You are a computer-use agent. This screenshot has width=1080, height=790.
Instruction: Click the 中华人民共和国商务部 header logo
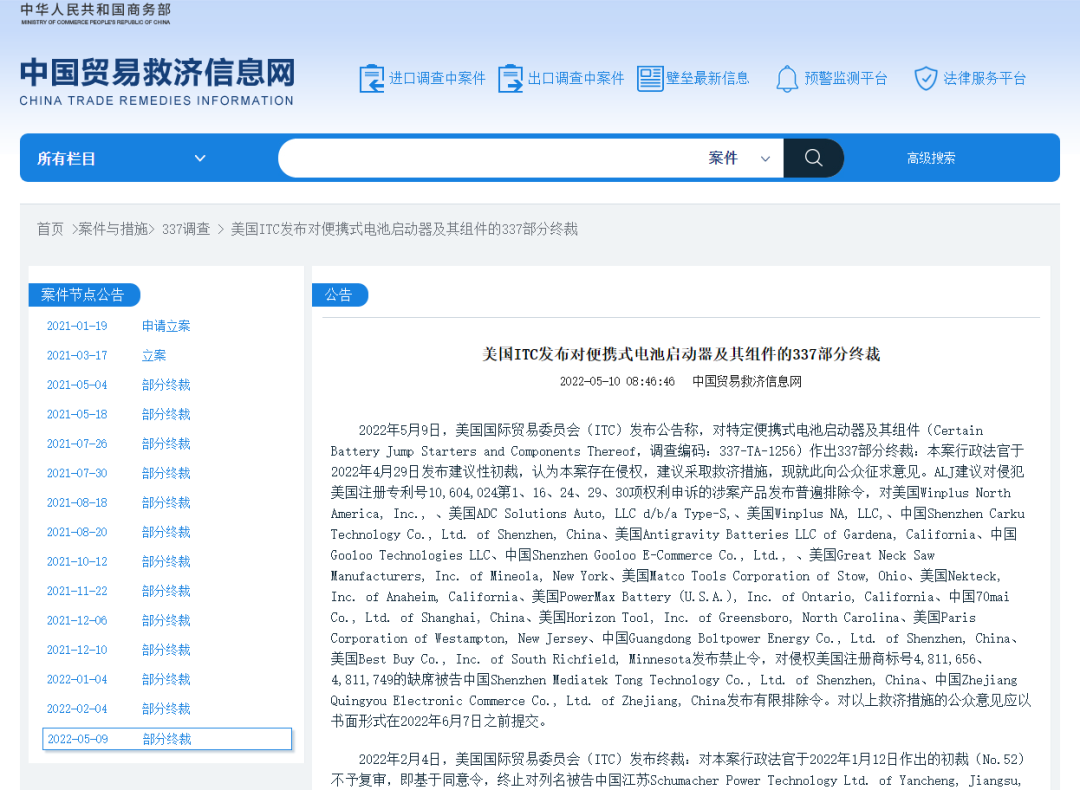[x=95, y=14]
